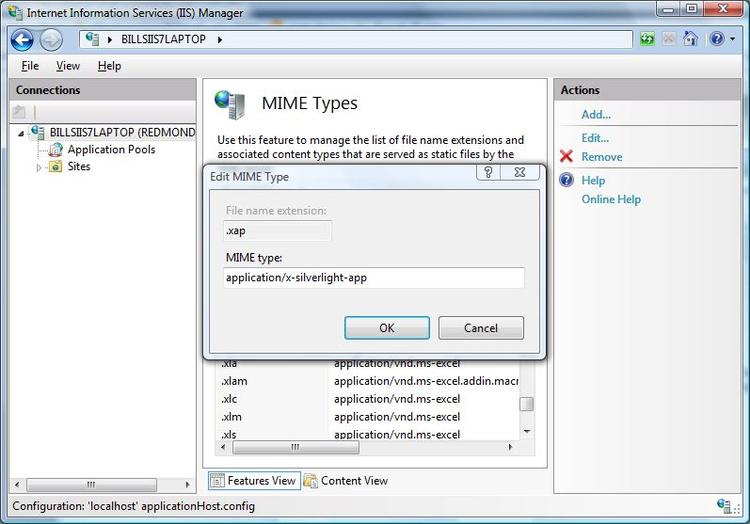Select Application Pools in Connections tree

[x=111, y=150]
